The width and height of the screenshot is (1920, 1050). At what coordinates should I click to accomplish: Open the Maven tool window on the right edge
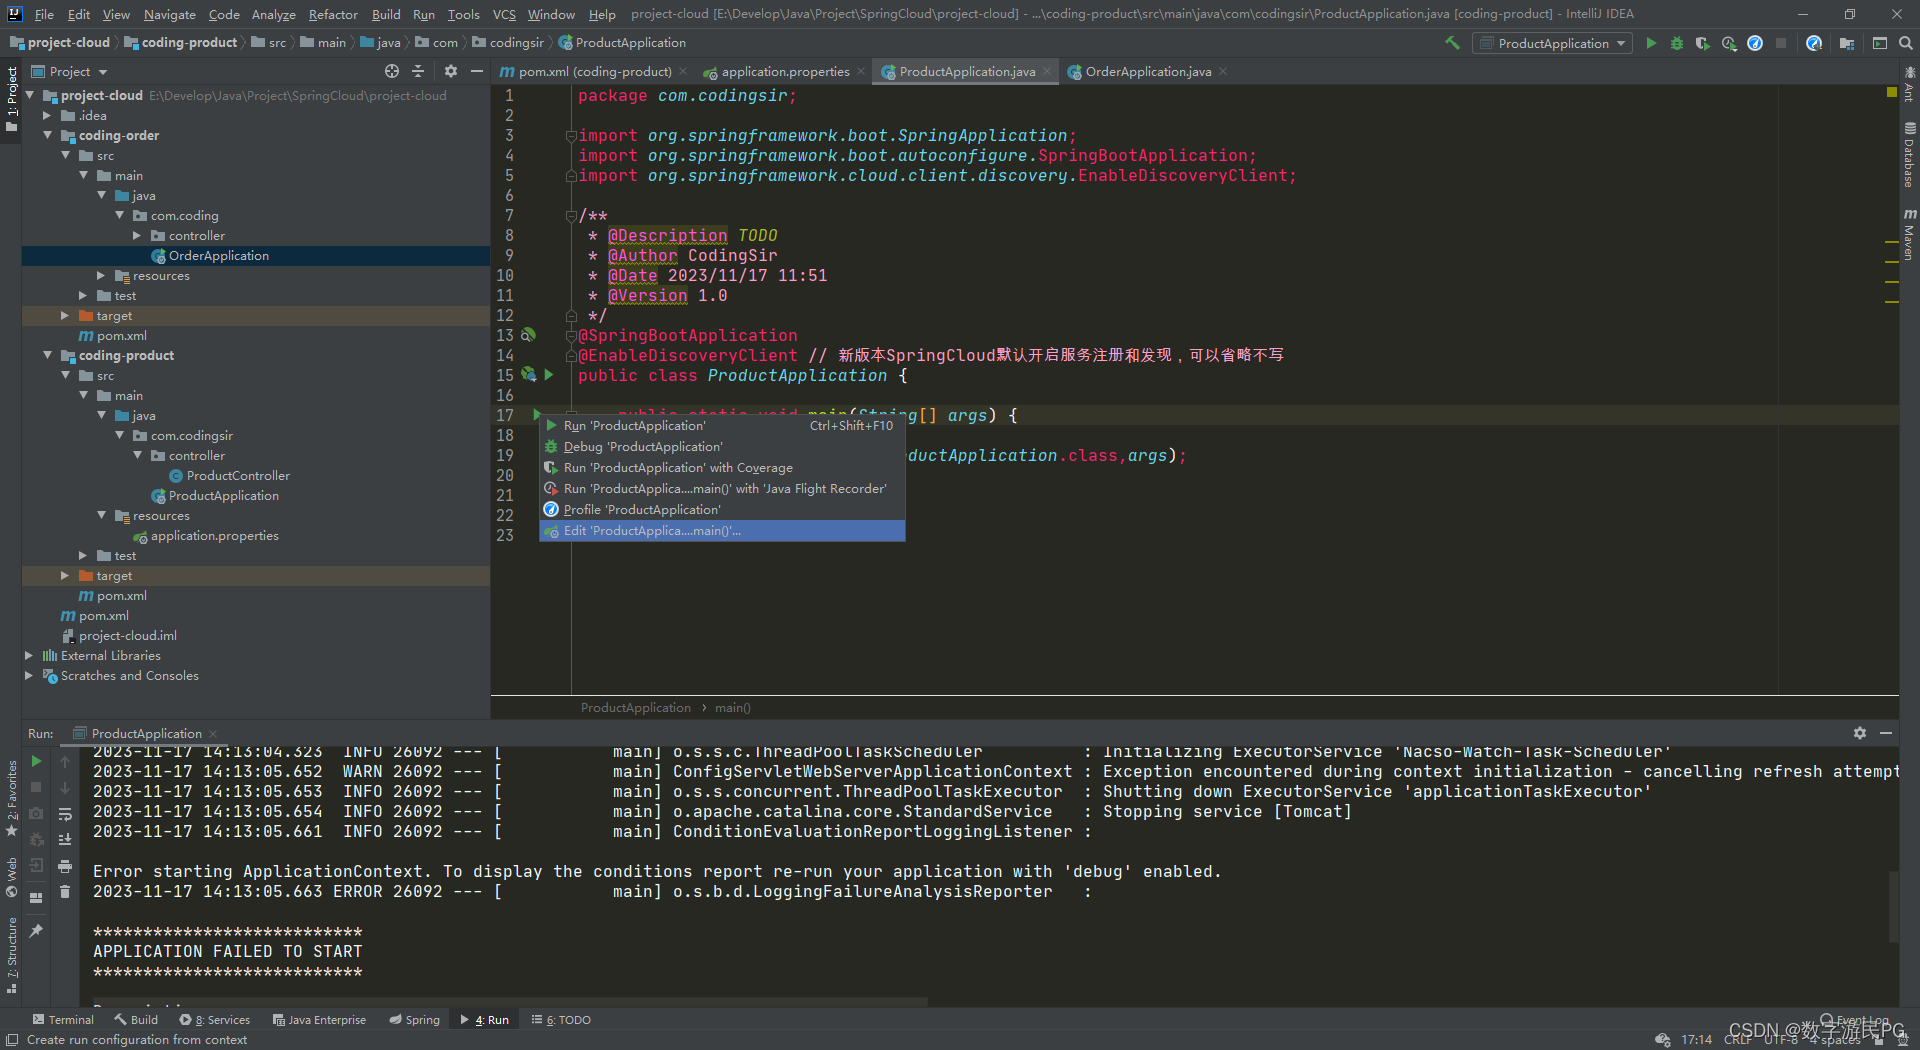[x=1909, y=233]
